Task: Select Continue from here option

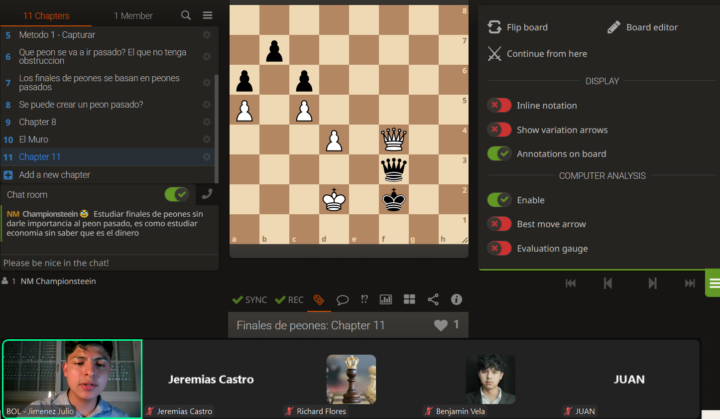Action: coord(537,54)
